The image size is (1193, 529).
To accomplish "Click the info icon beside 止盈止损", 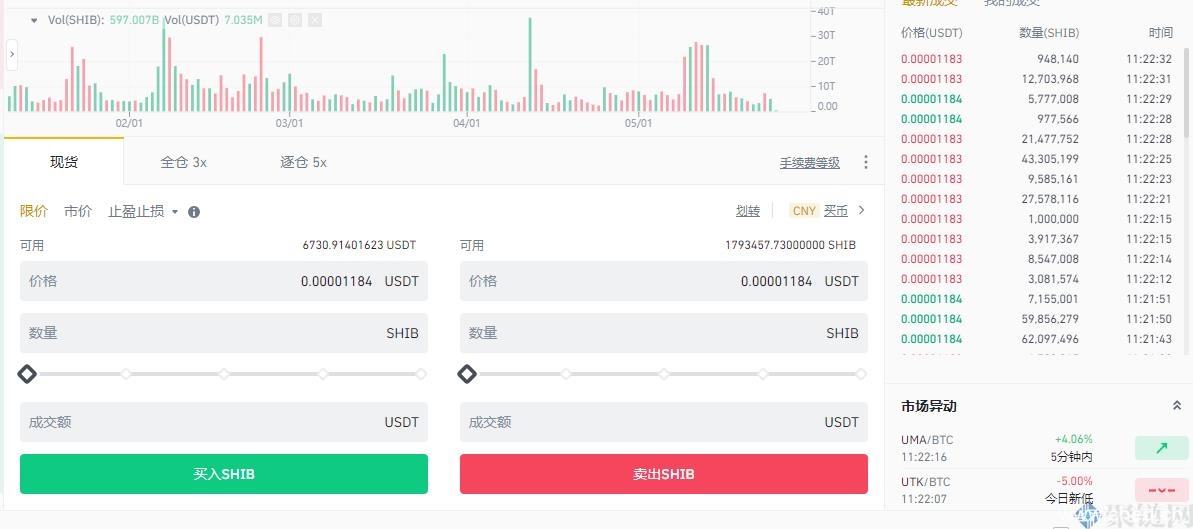I will (x=194, y=212).
